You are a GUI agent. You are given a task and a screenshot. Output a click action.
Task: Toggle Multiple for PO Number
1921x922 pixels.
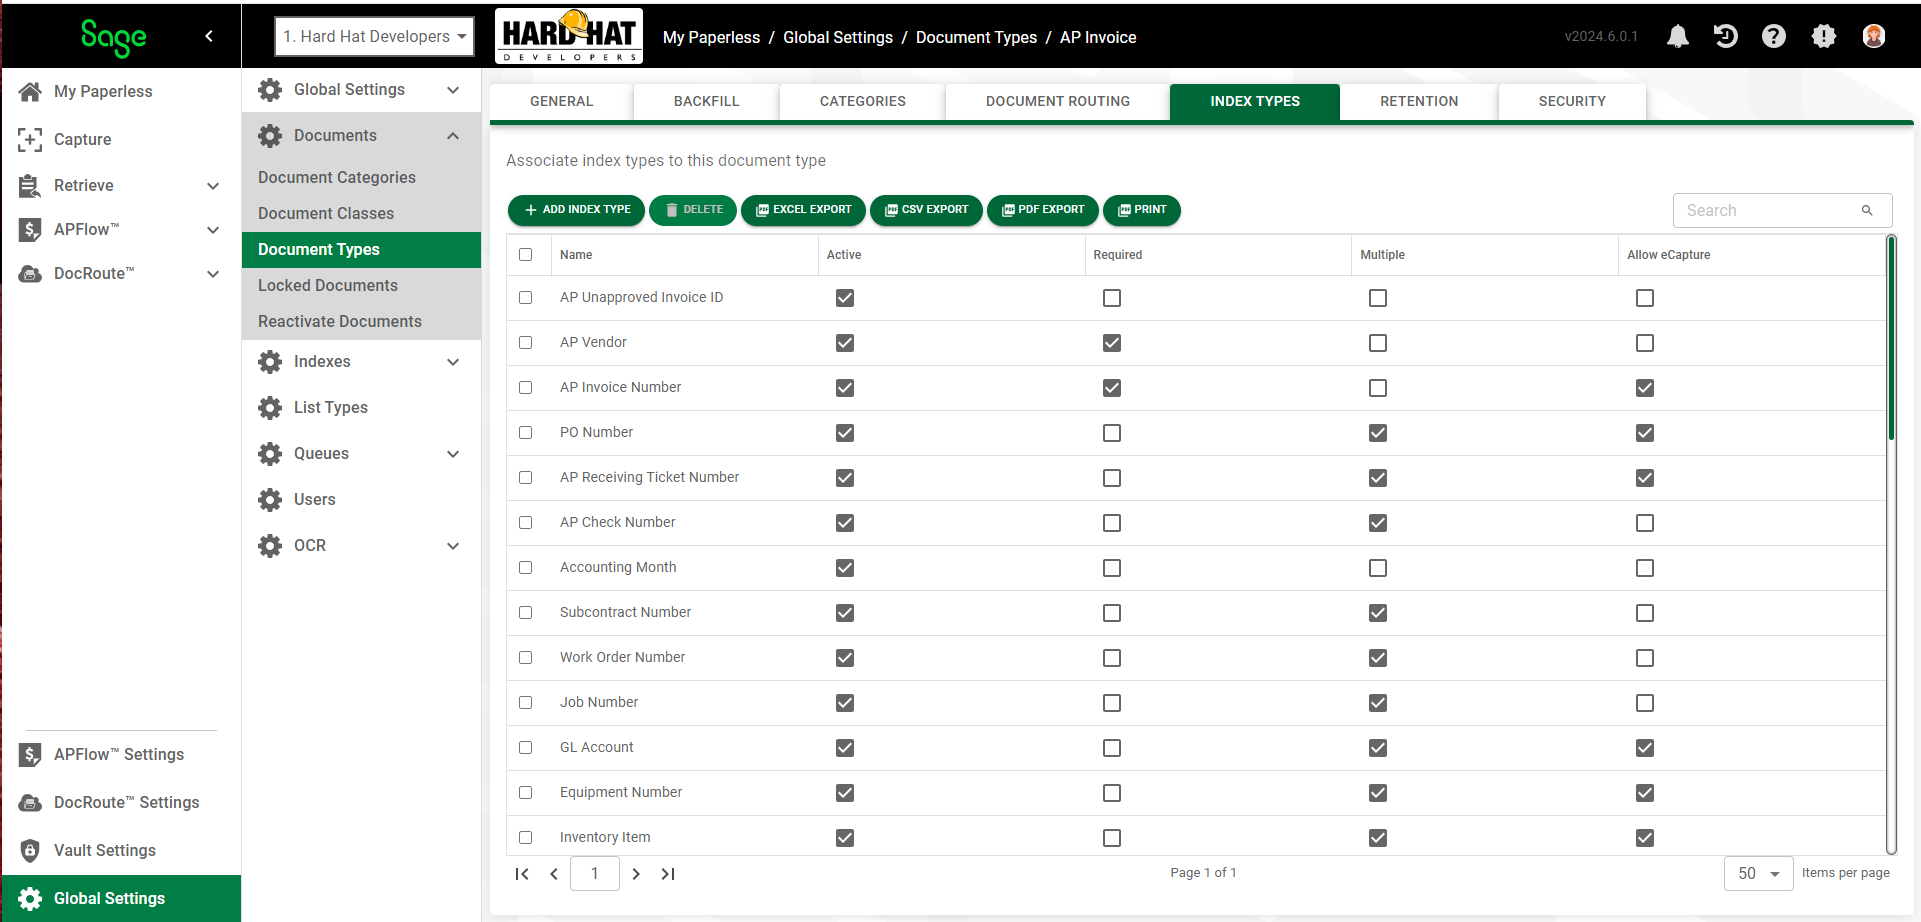[x=1378, y=433]
